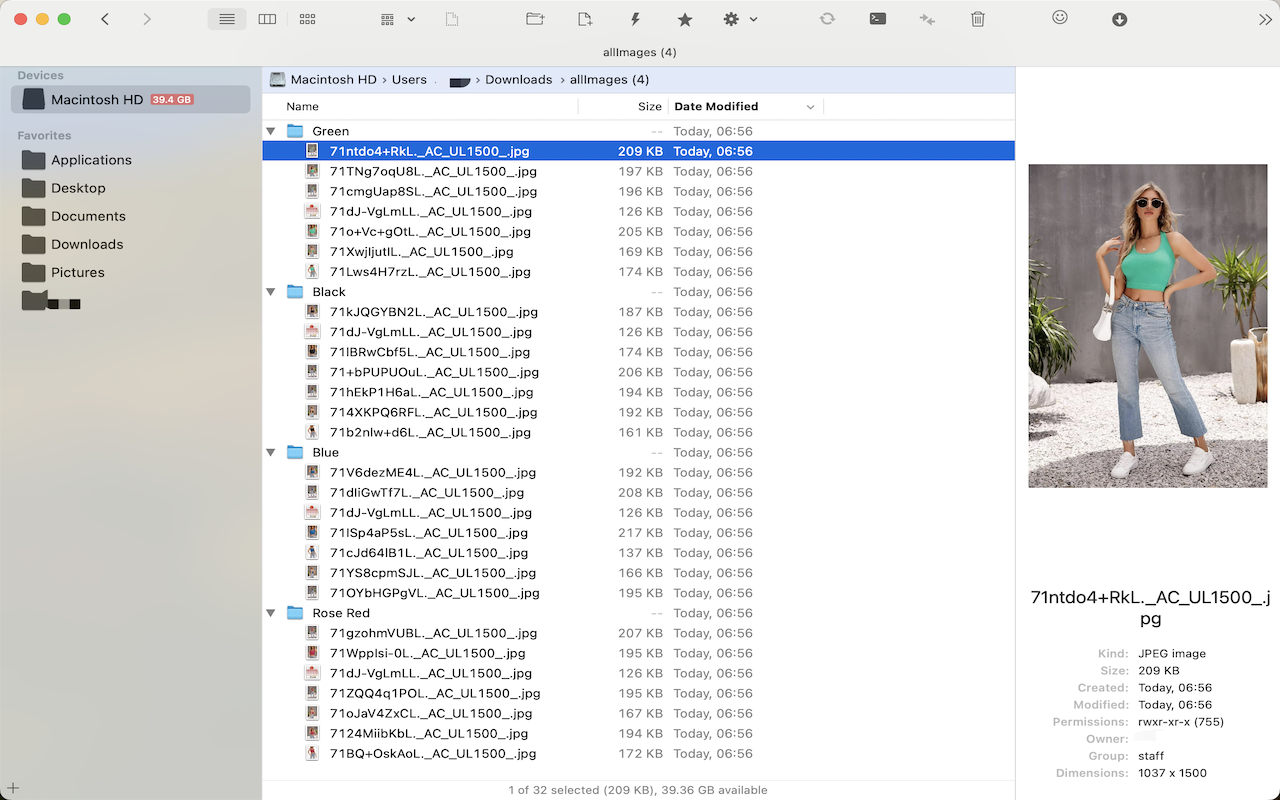Click the download toolbar icon

[1119, 18]
